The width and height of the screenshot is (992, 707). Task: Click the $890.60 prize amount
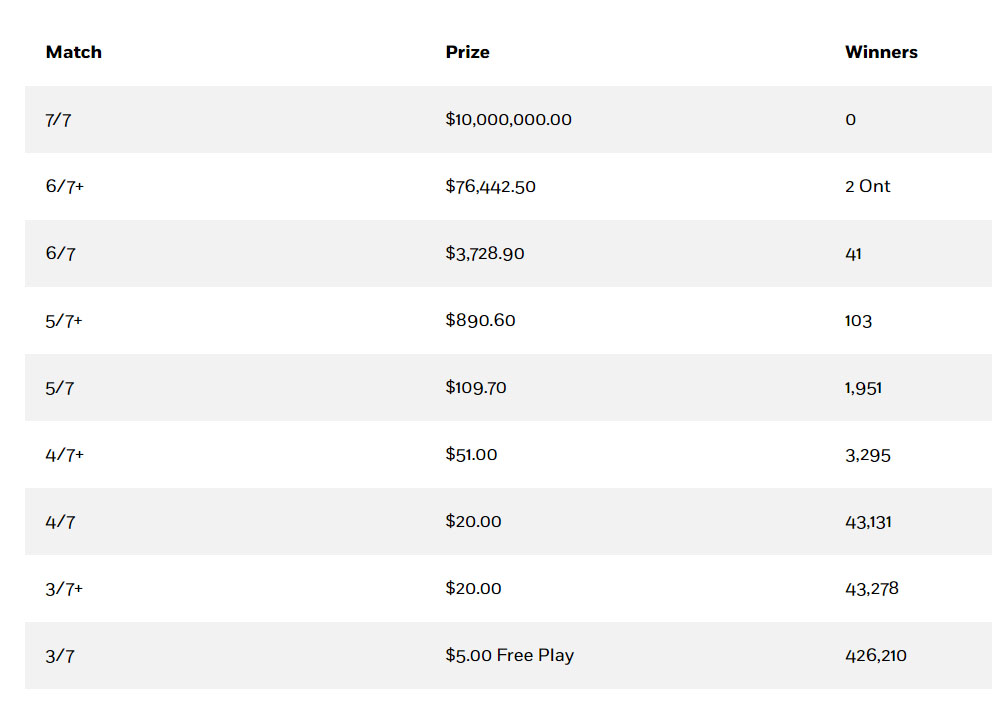pyautogui.click(x=480, y=321)
